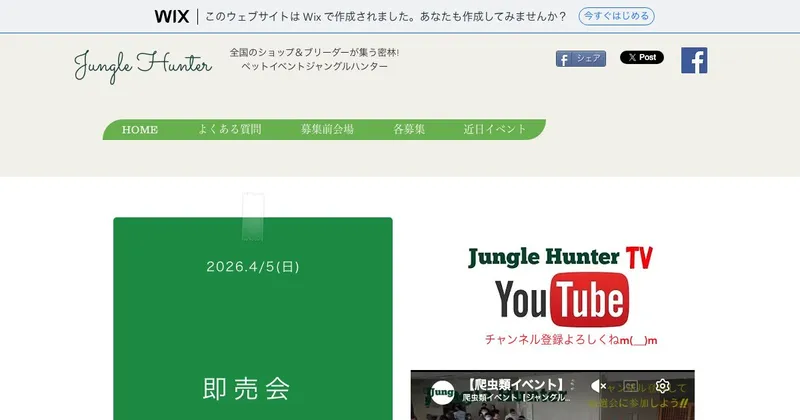Click the 2026.4/5(日) date text
This screenshot has height=420, width=800.
click(253, 267)
